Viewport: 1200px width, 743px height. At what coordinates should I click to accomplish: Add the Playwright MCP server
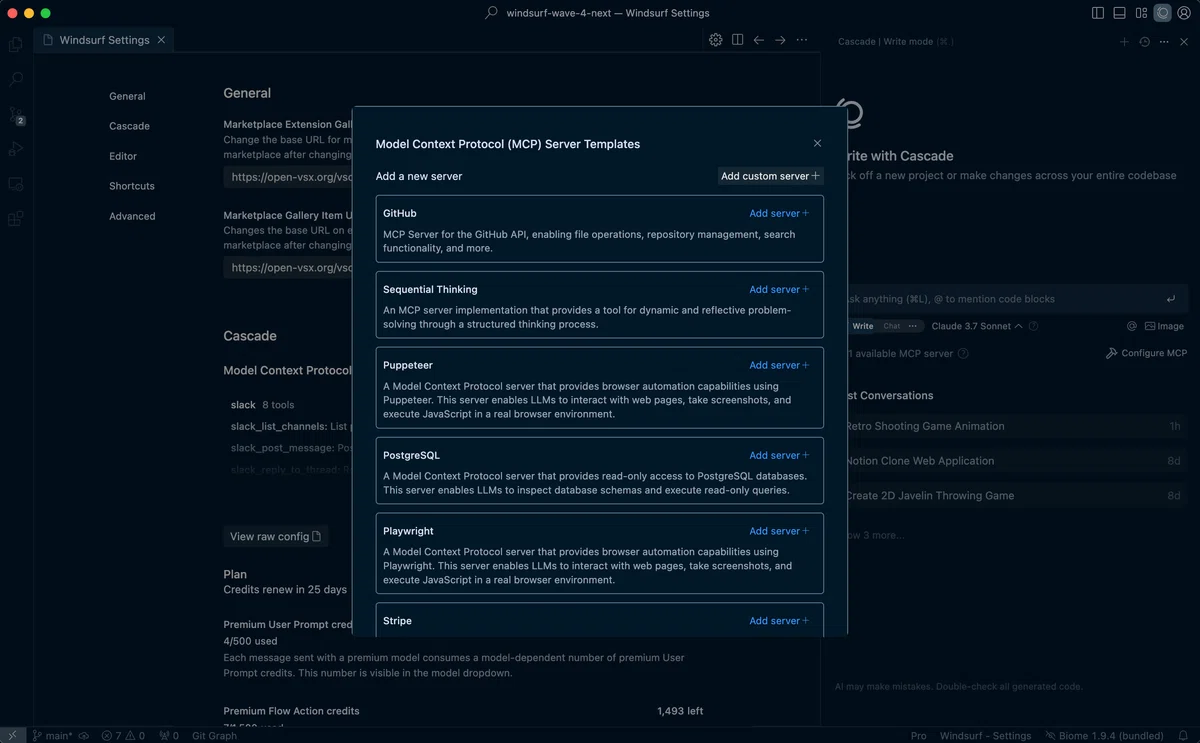click(779, 531)
